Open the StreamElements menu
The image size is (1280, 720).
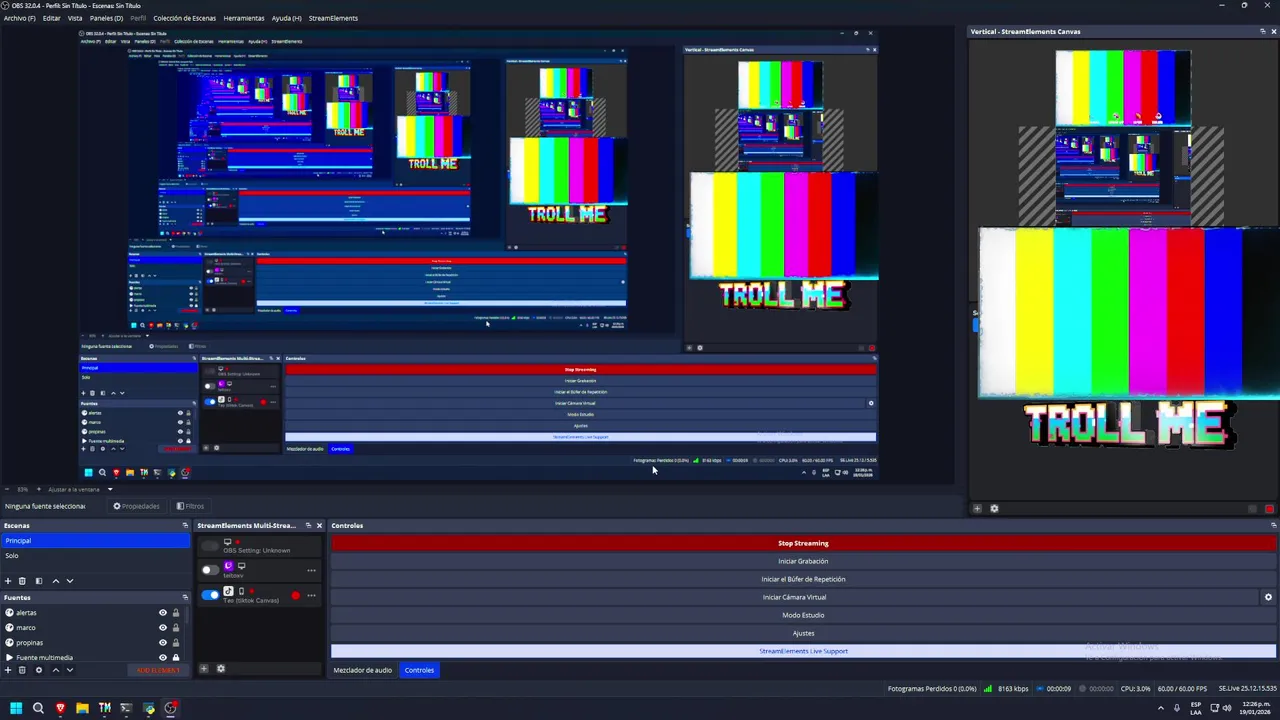[333, 18]
